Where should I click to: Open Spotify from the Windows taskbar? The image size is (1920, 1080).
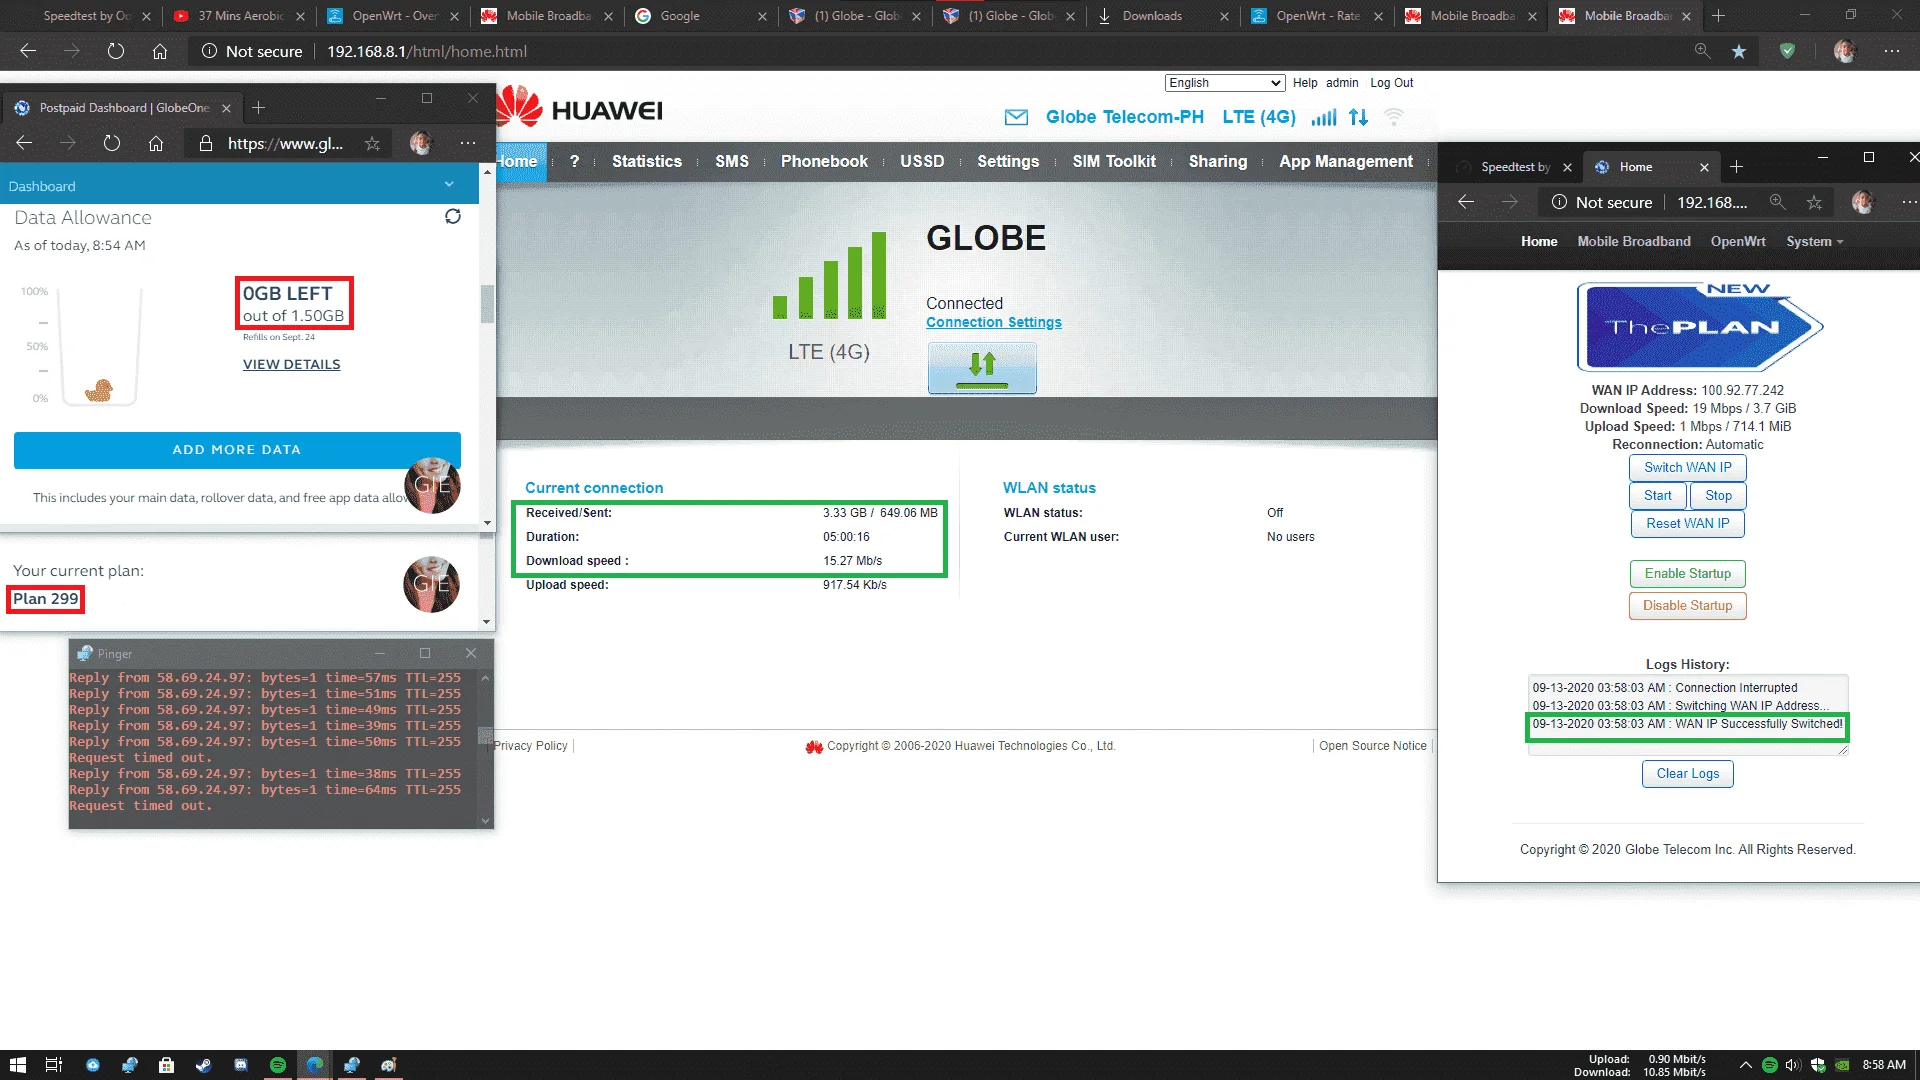(x=278, y=1065)
